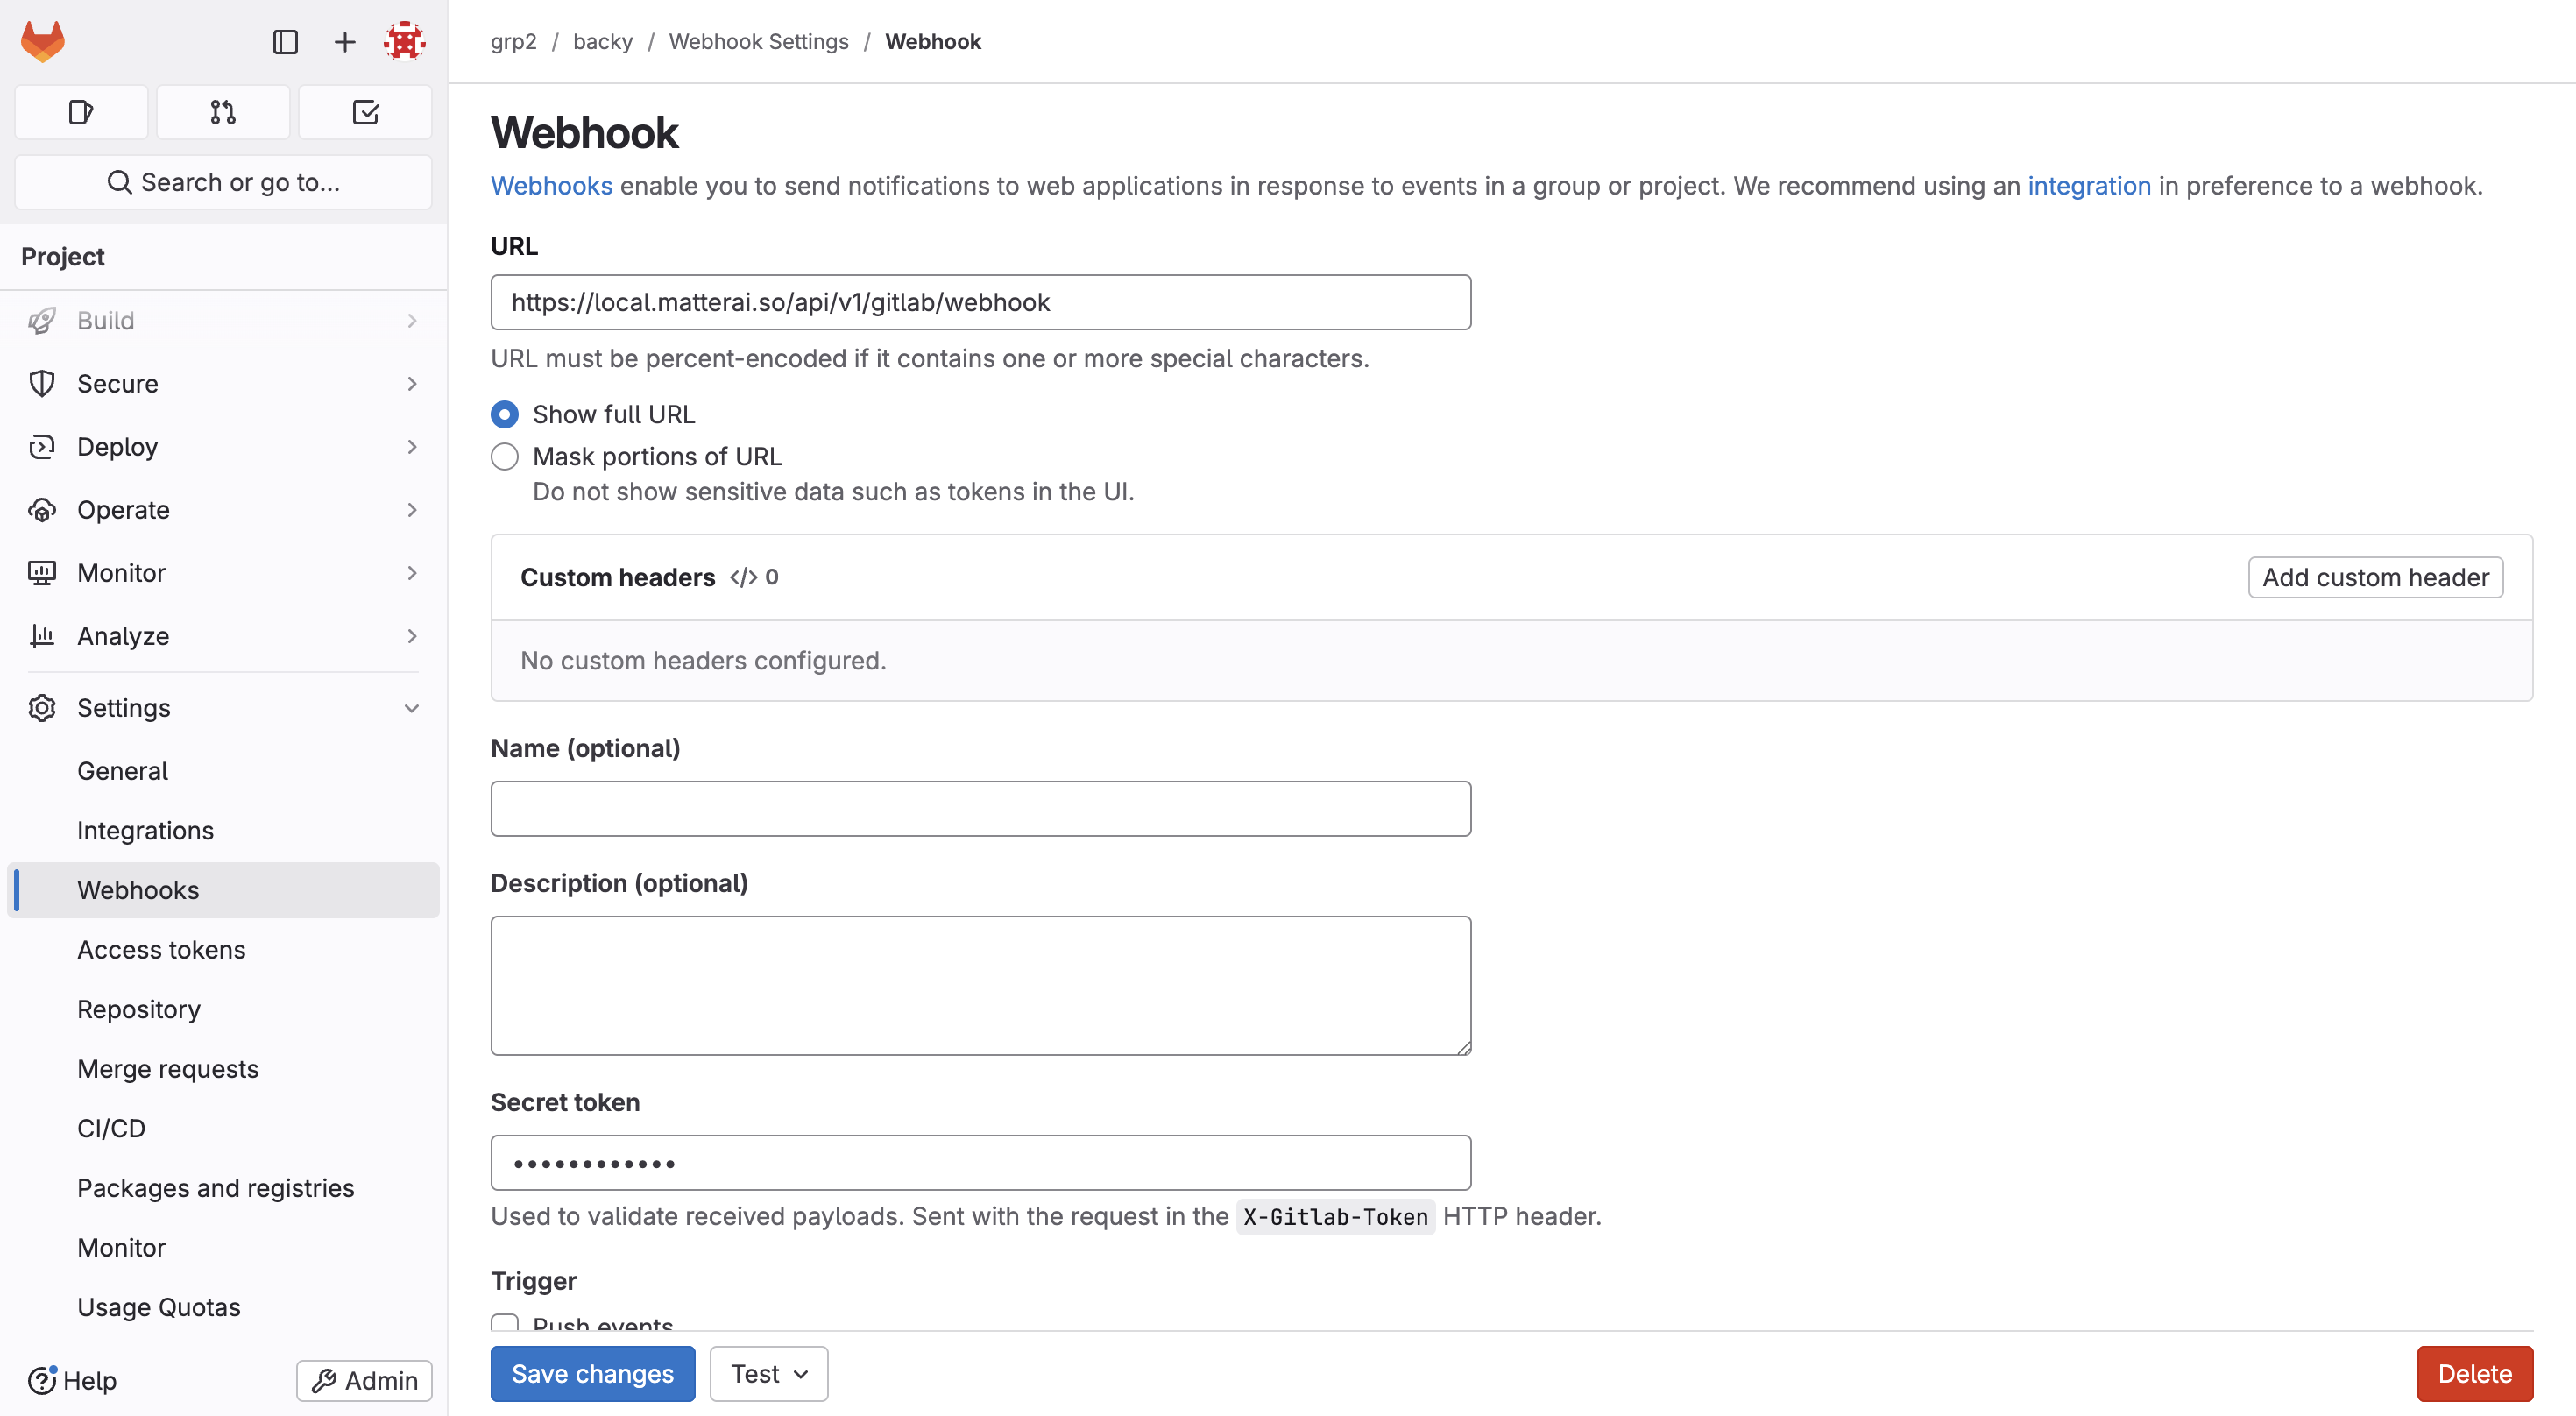Click the Help question mark icon
The image size is (2576, 1416).
41,1381
